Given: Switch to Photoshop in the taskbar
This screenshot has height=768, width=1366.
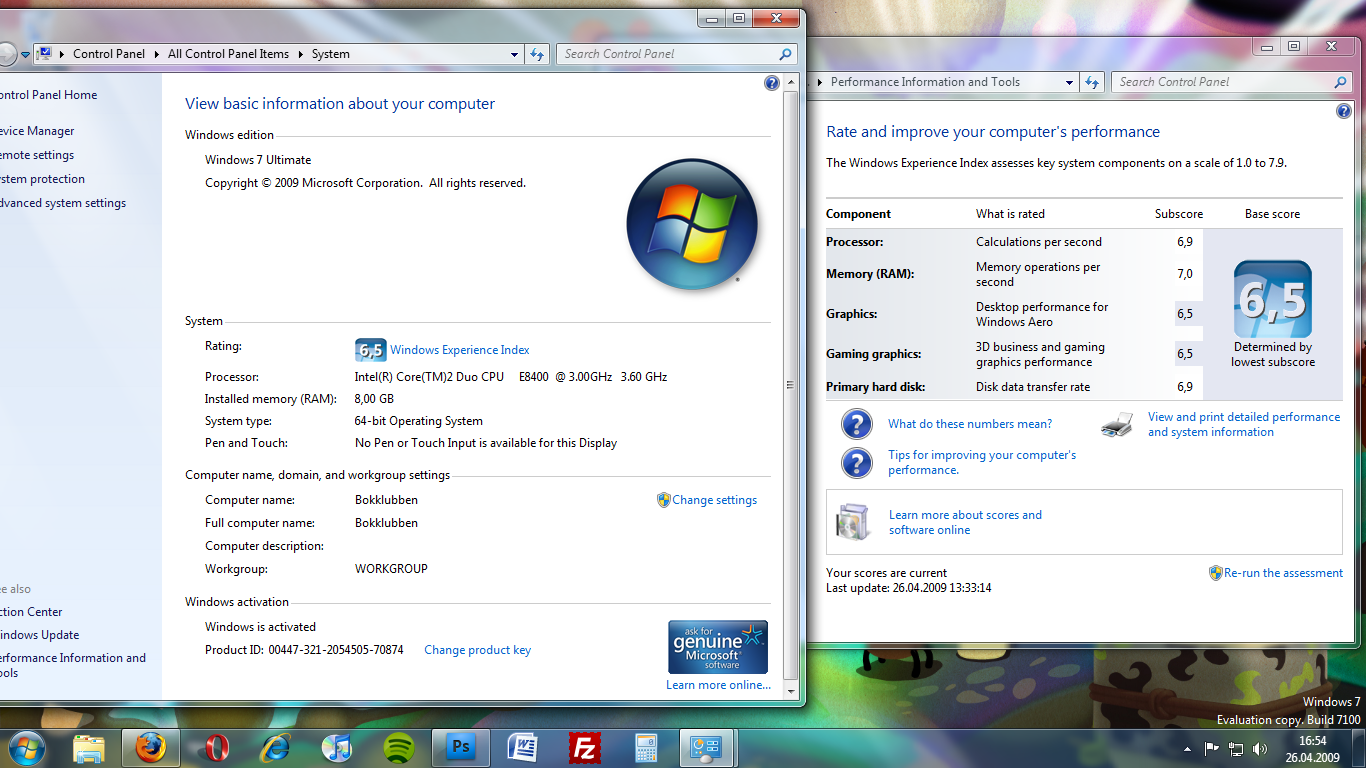Looking at the screenshot, I should point(461,747).
